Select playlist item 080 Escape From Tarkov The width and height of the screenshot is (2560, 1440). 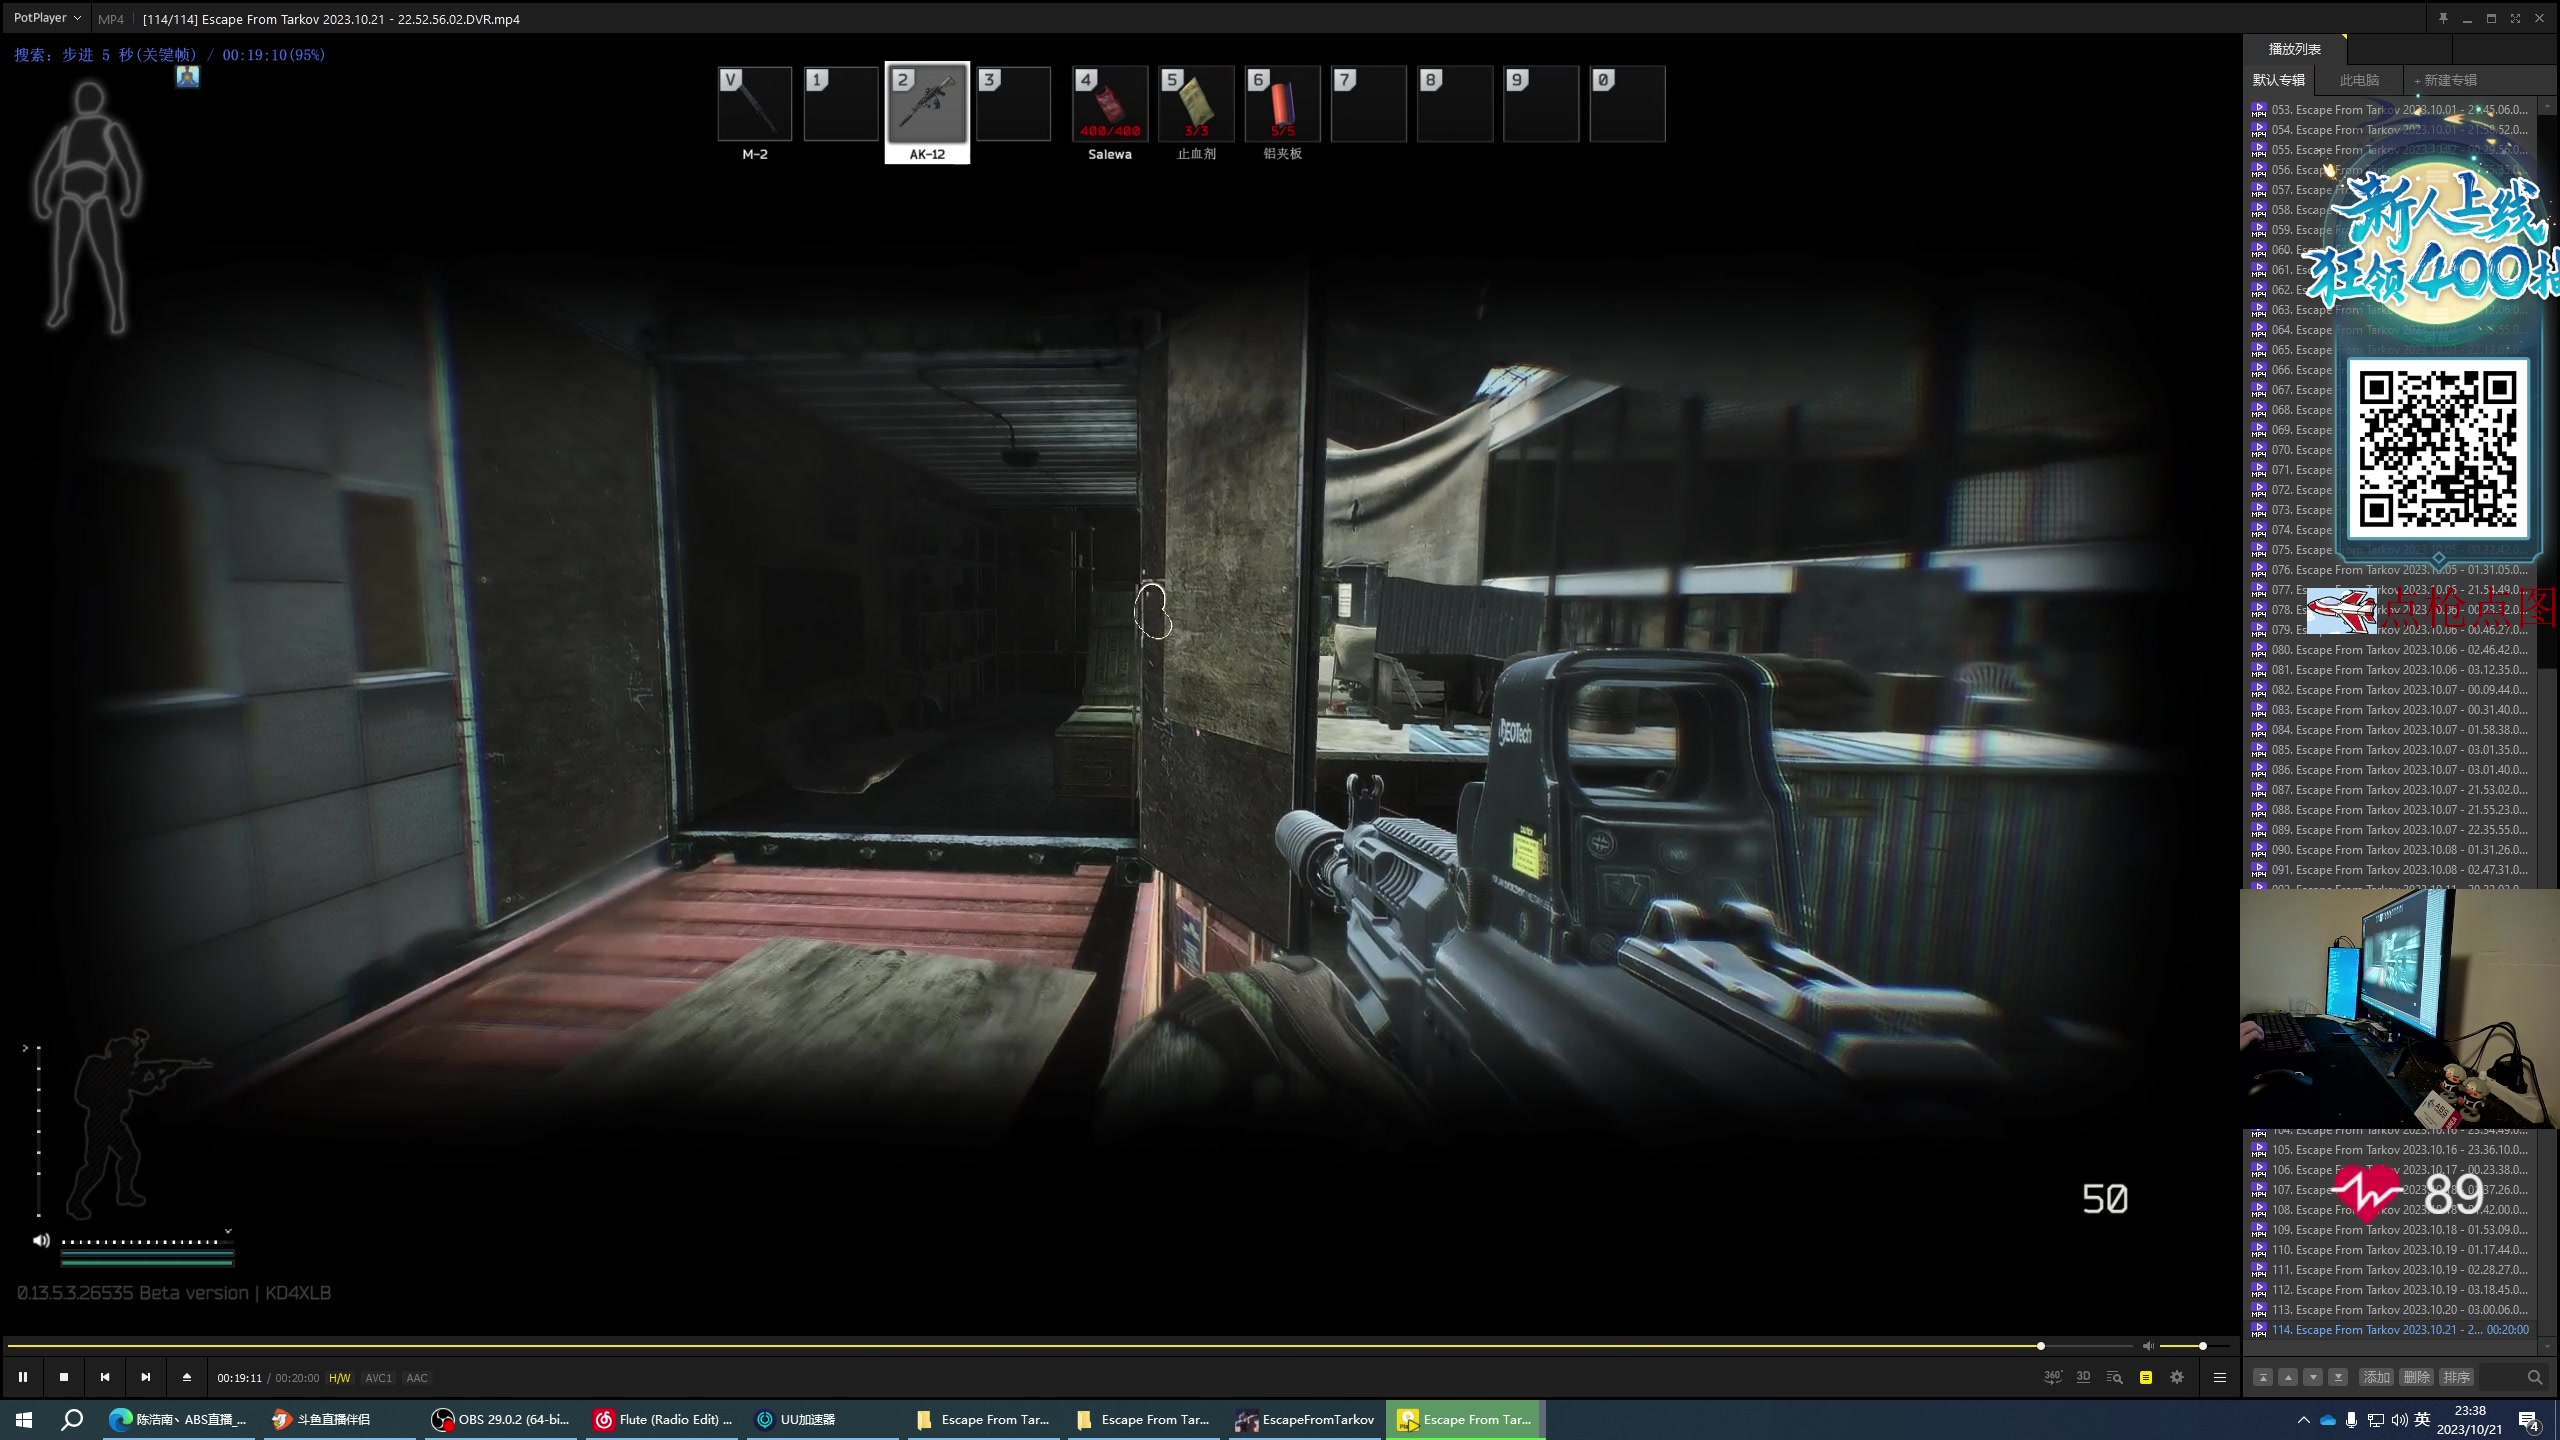(2390, 650)
